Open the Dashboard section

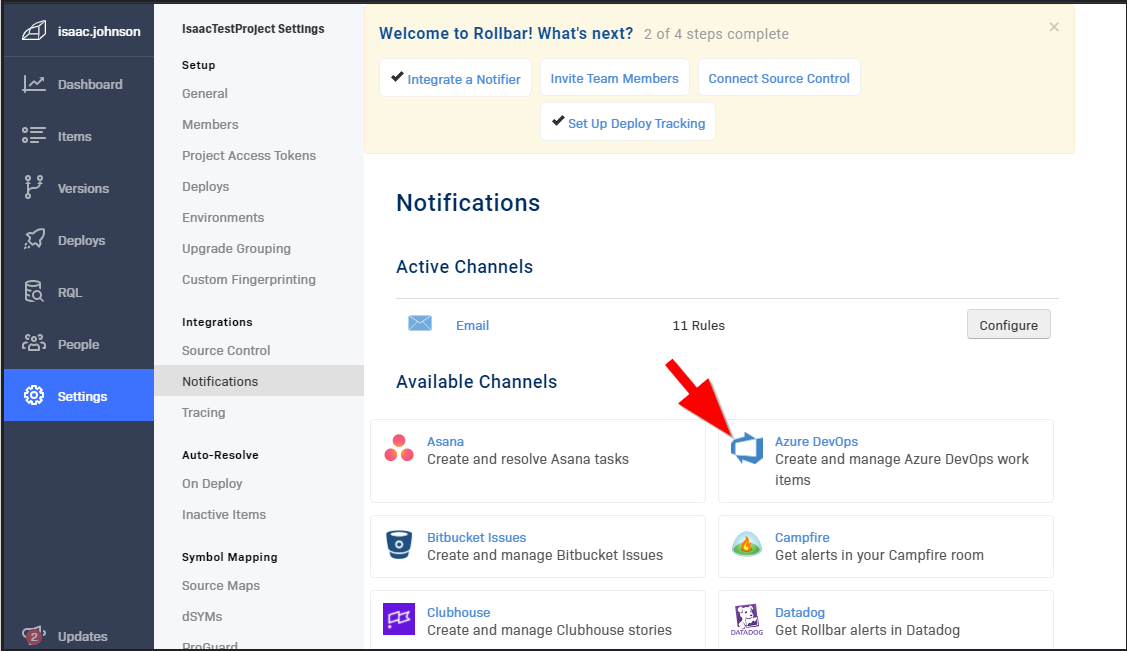pos(90,84)
